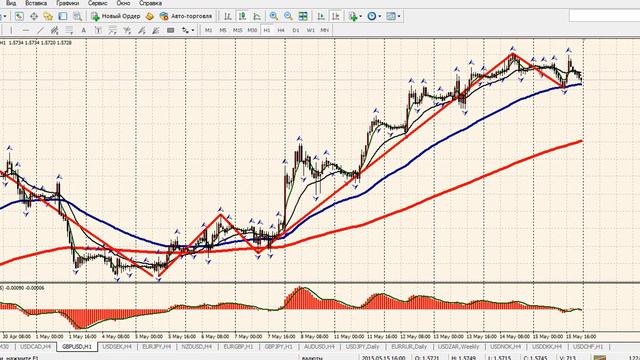Switch timeframe to M5
The width and height of the screenshot is (640, 360).
click(x=223, y=30)
